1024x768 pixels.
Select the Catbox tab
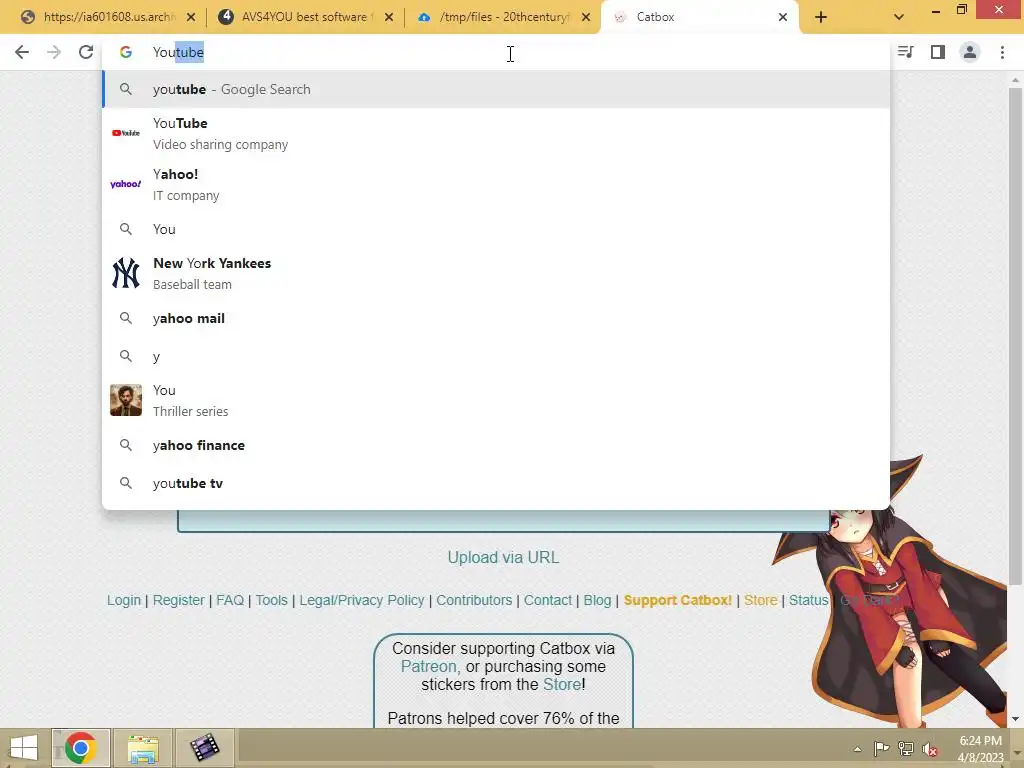click(699, 17)
